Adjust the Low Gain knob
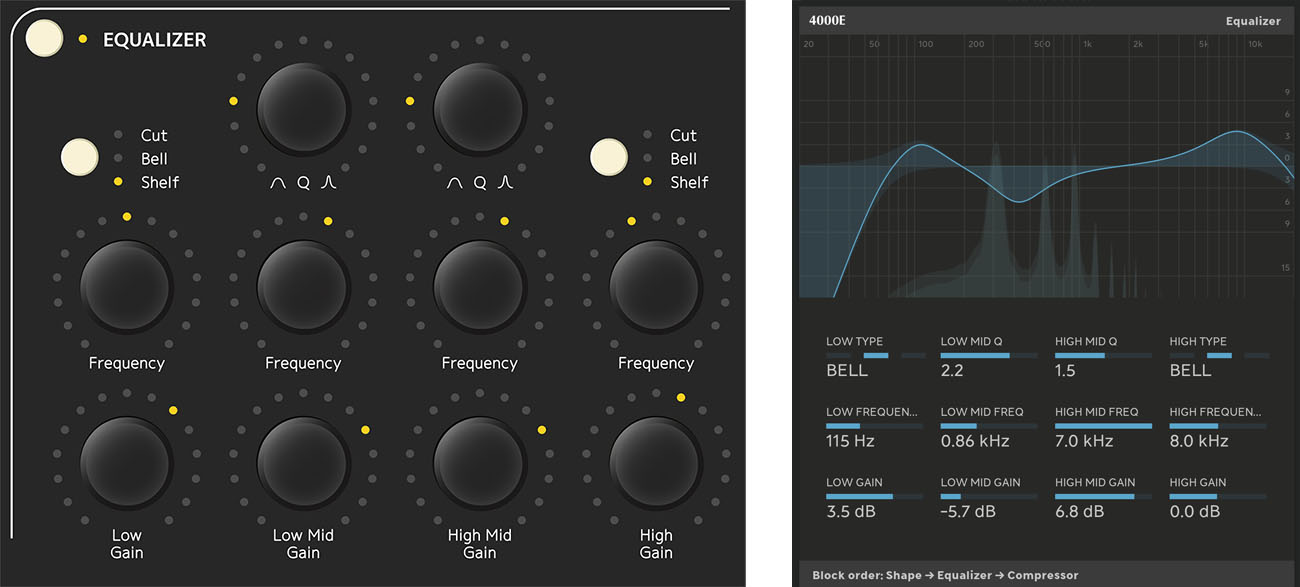This screenshot has height=587, width=1300. click(x=127, y=462)
